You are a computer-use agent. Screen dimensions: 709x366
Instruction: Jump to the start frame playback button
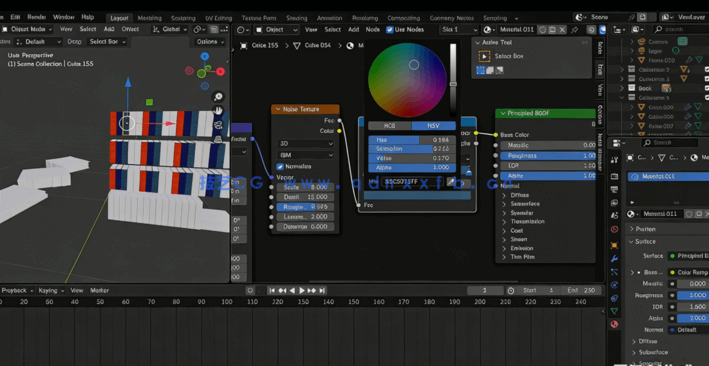pos(272,290)
